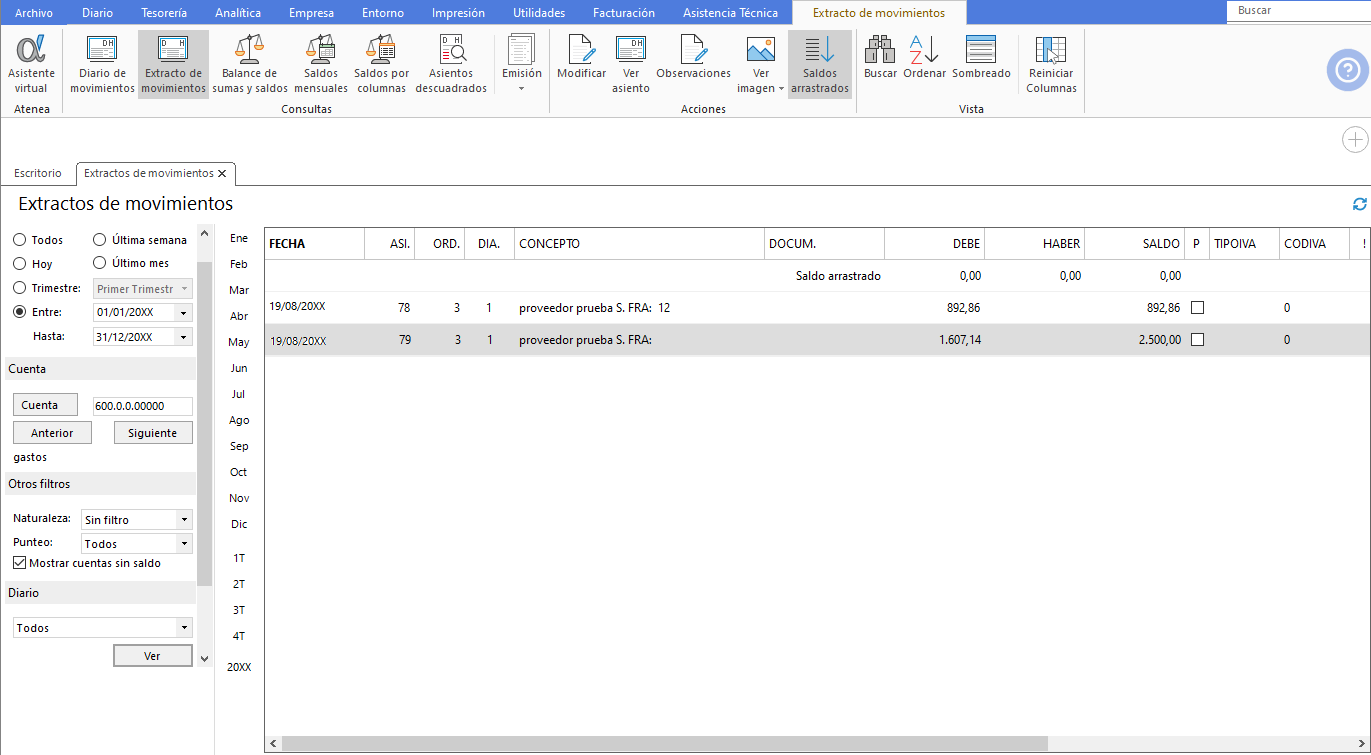
Task: Select the Entre radio button
Action: coord(19,312)
